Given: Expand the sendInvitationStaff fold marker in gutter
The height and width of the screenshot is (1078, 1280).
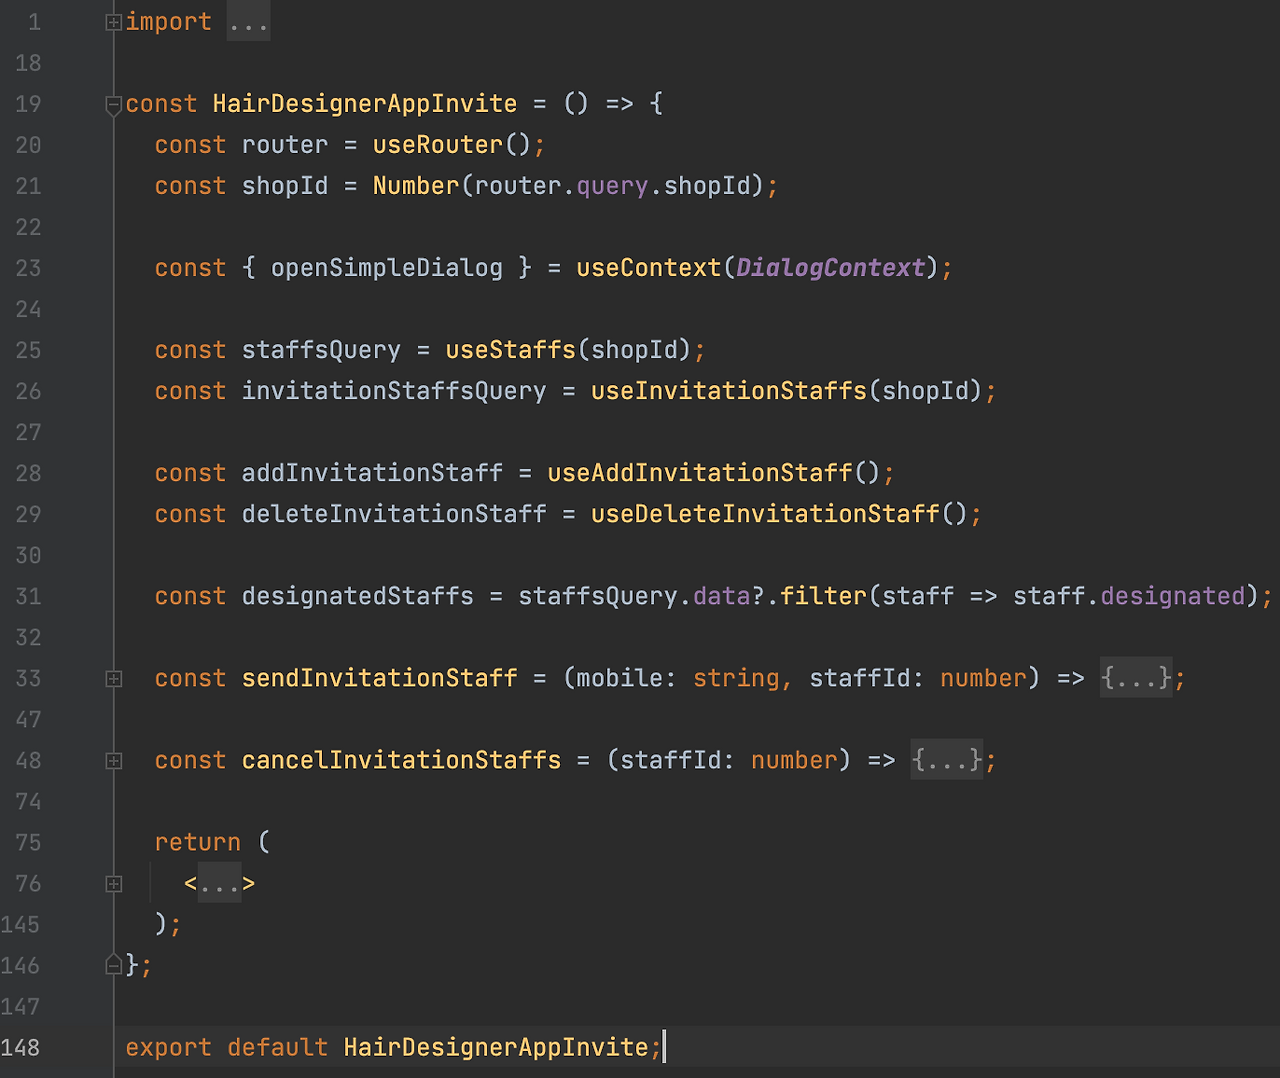Looking at the screenshot, I should tap(114, 679).
